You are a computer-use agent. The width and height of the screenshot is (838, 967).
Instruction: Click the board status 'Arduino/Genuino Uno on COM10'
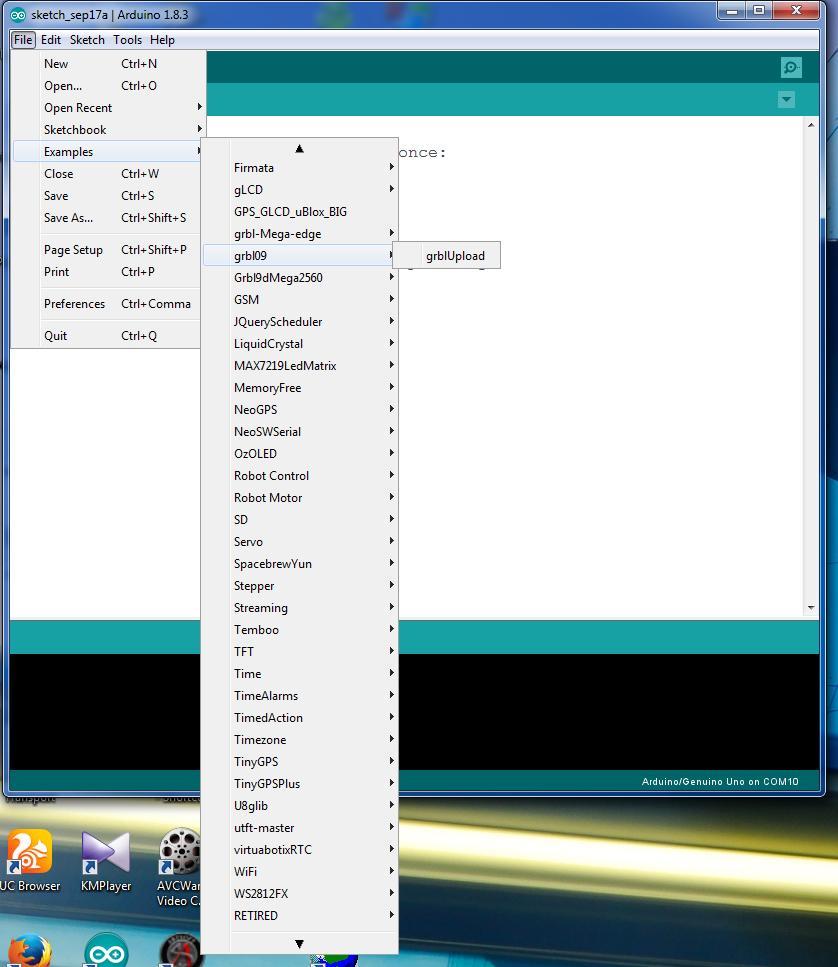720,782
